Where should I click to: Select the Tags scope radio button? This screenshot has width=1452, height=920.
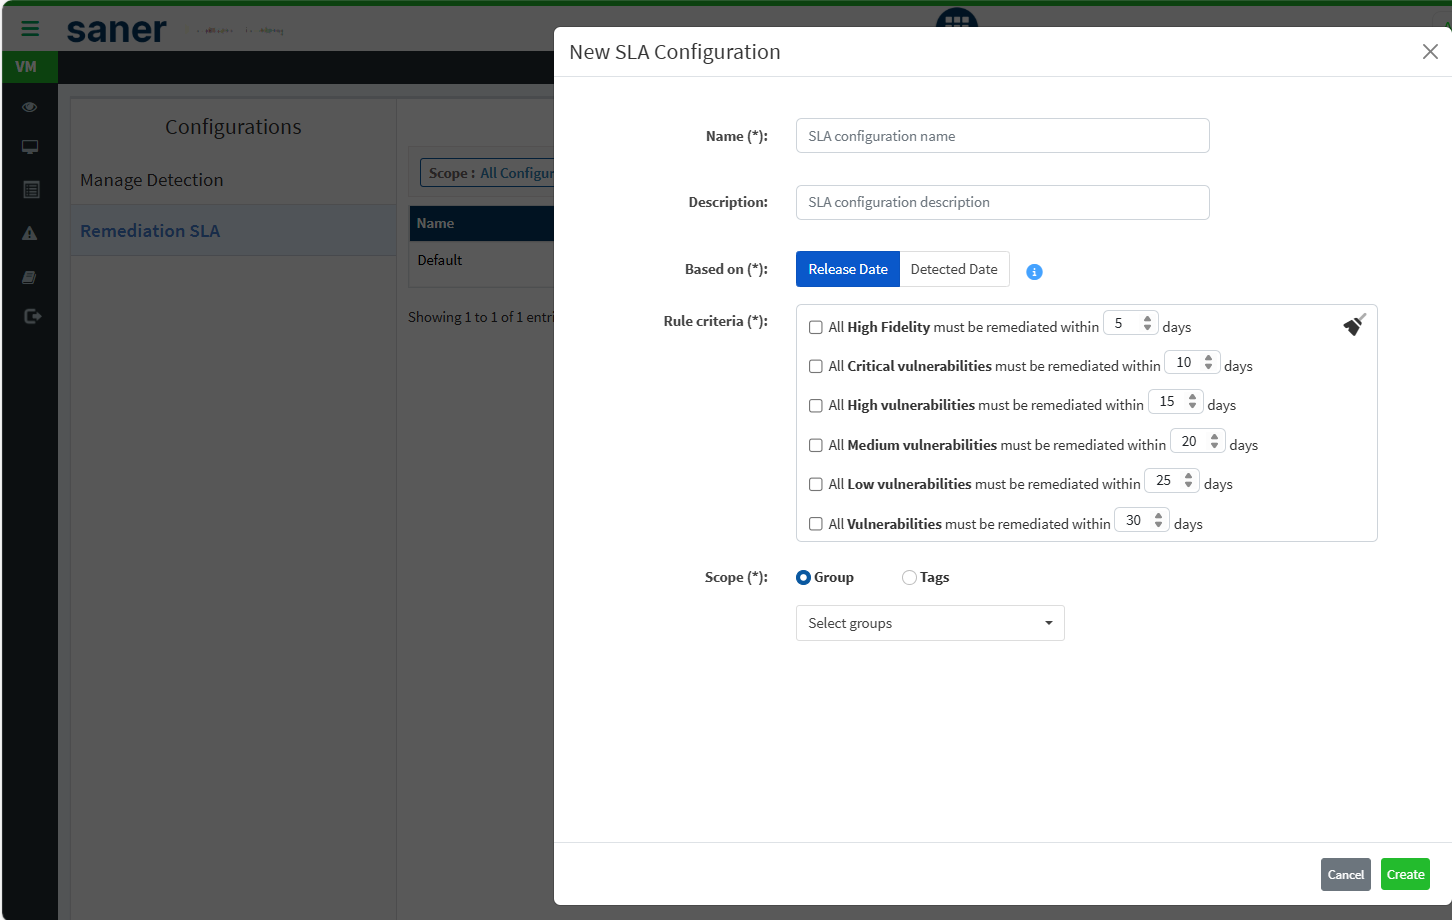tap(909, 578)
